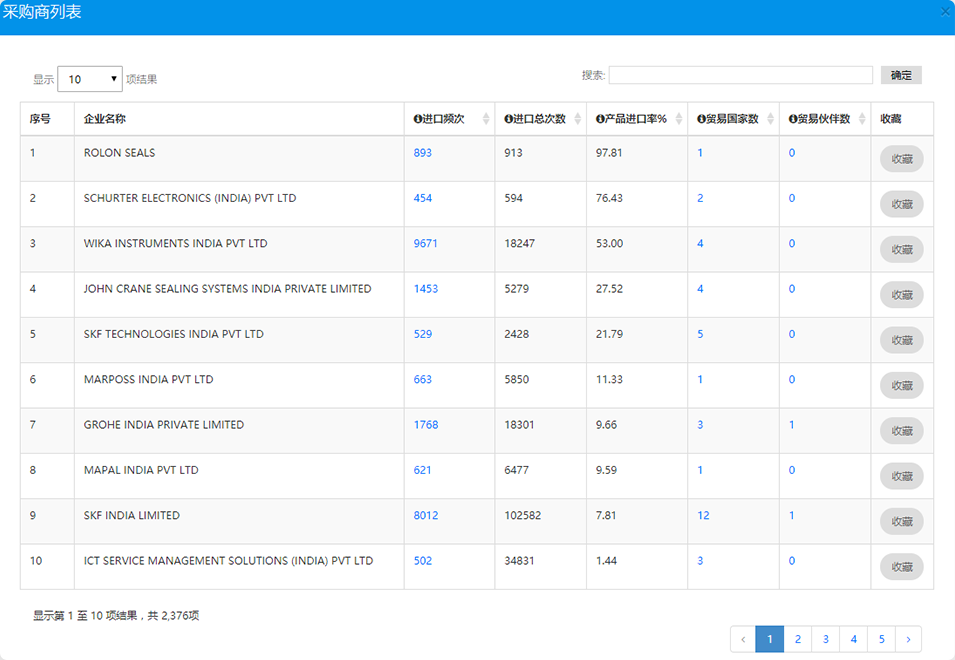Select company name ROLON SEALS
This screenshot has width=955, height=660.
coord(119,153)
